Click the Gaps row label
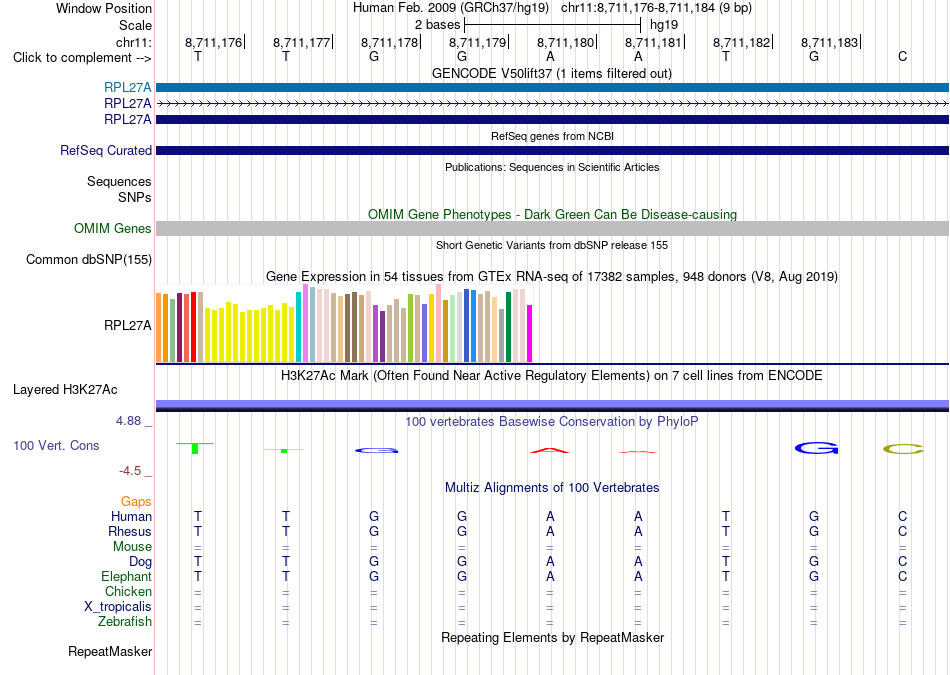 click(136, 501)
